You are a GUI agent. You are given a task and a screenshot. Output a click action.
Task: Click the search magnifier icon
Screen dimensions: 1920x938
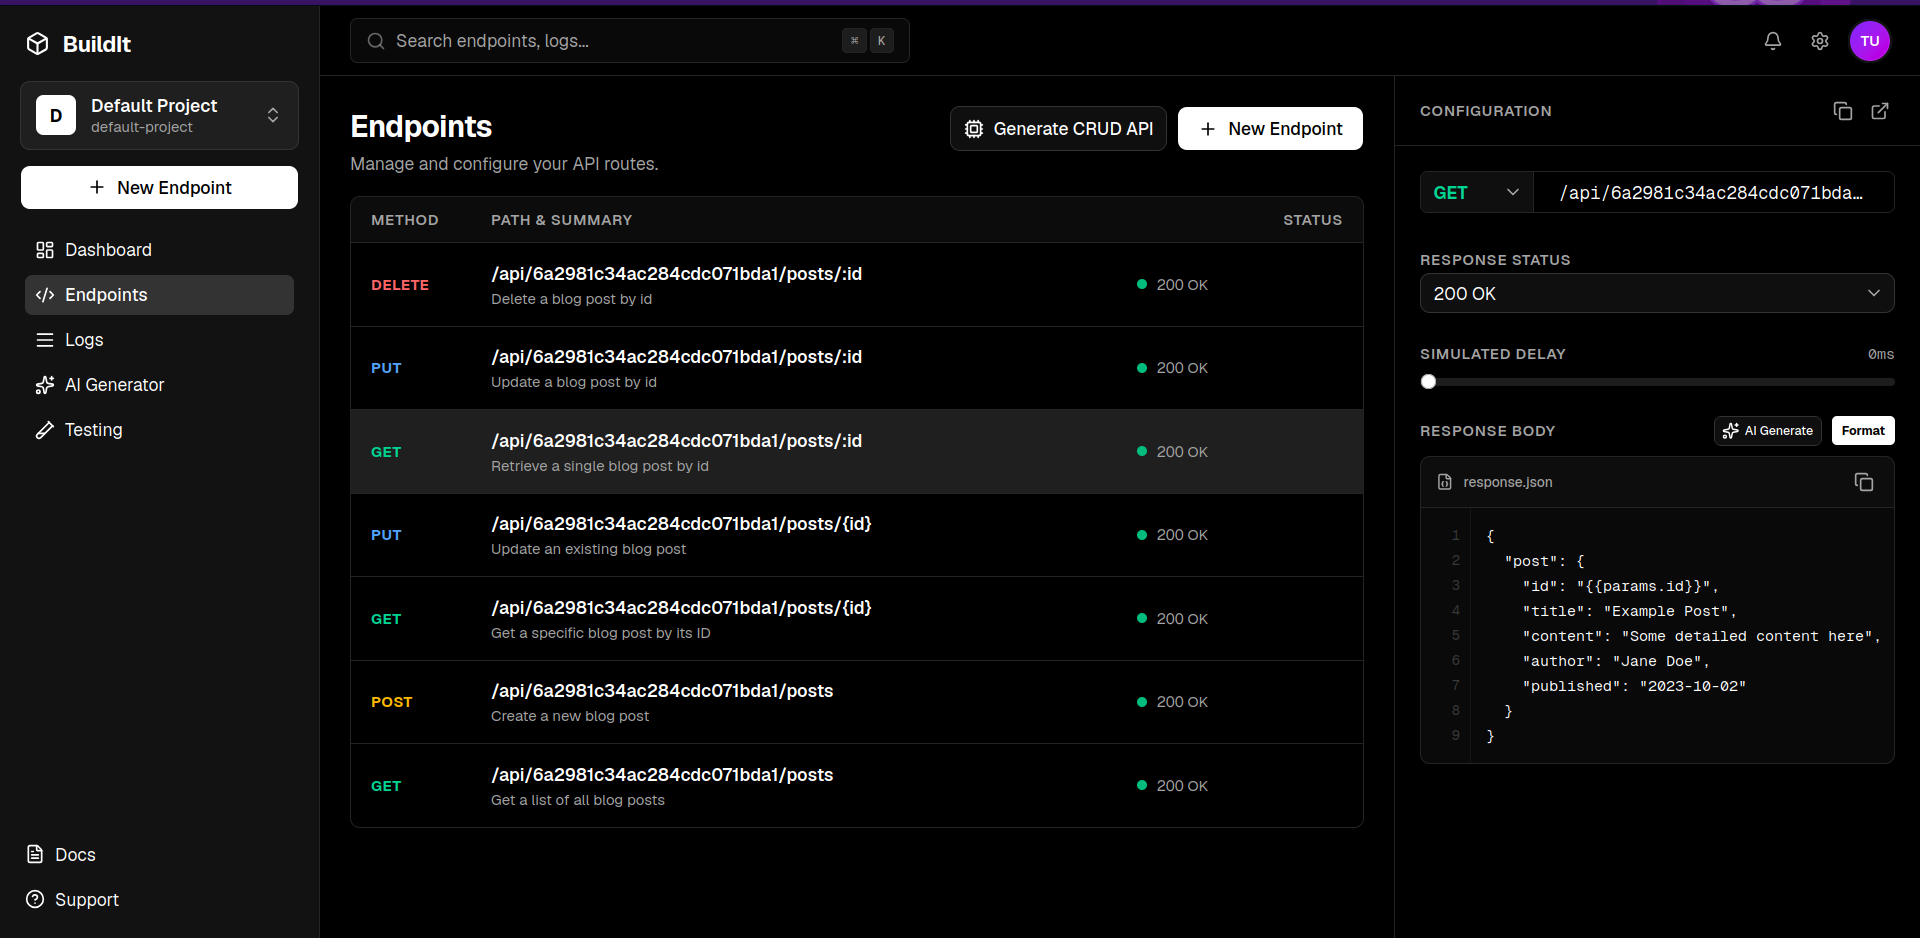click(376, 41)
